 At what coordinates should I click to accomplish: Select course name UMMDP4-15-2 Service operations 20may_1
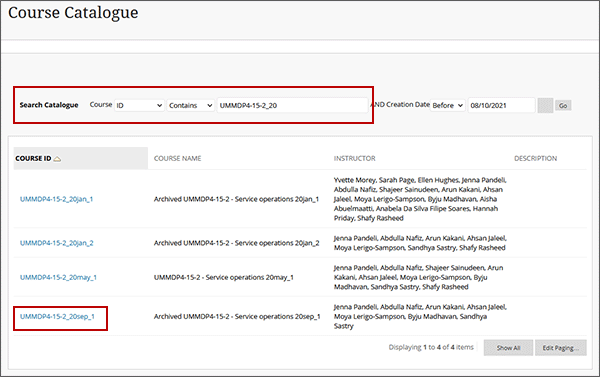(x=224, y=277)
